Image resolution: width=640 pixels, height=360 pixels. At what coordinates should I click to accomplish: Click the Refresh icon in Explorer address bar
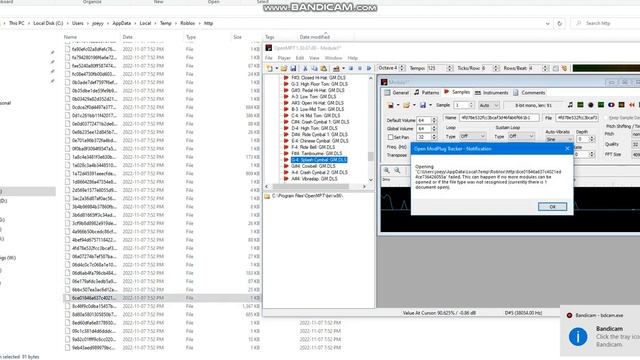(560, 24)
